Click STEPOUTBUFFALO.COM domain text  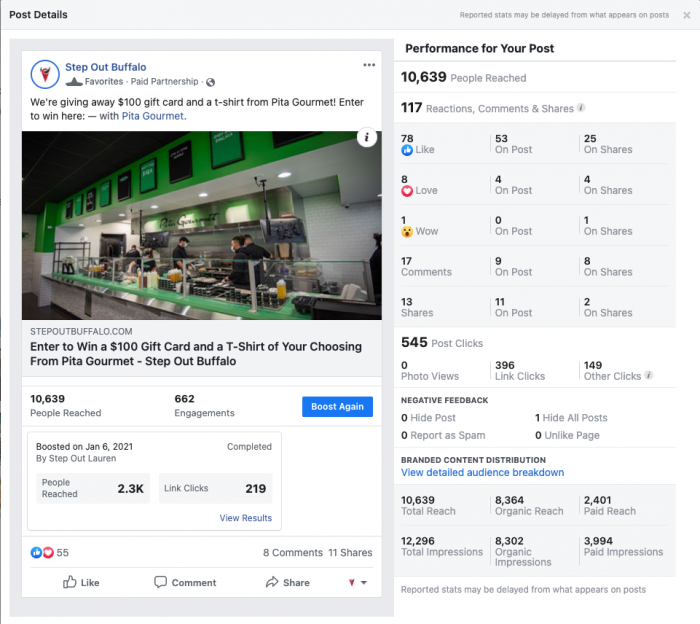(81, 332)
